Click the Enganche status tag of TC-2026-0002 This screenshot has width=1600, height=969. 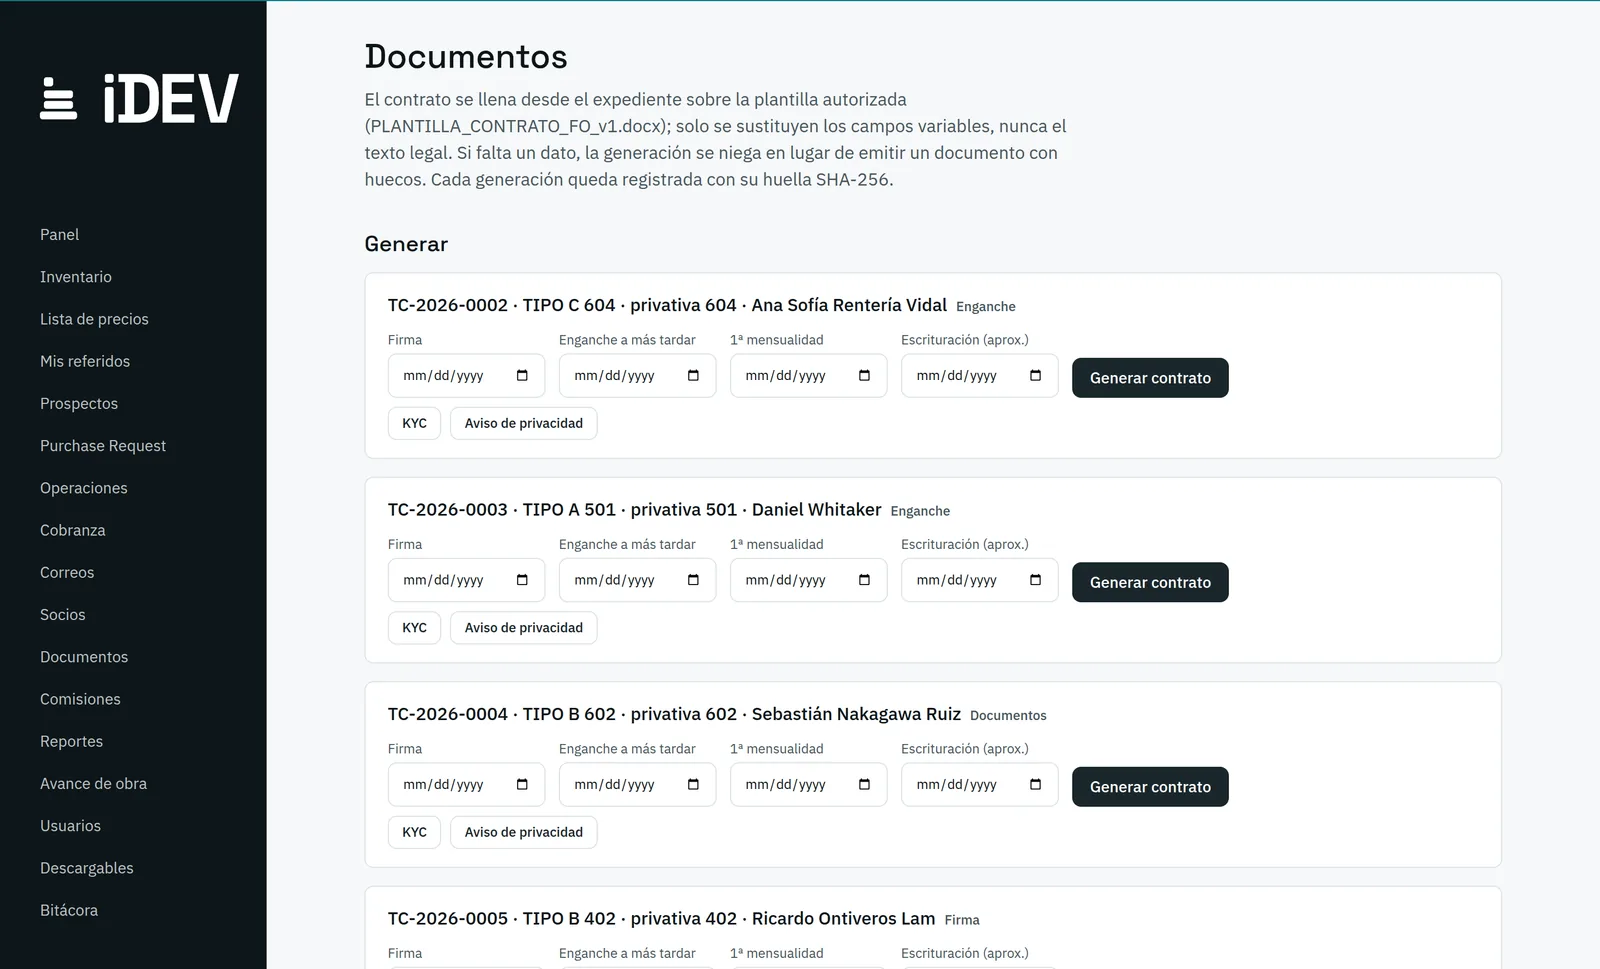(985, 307)
